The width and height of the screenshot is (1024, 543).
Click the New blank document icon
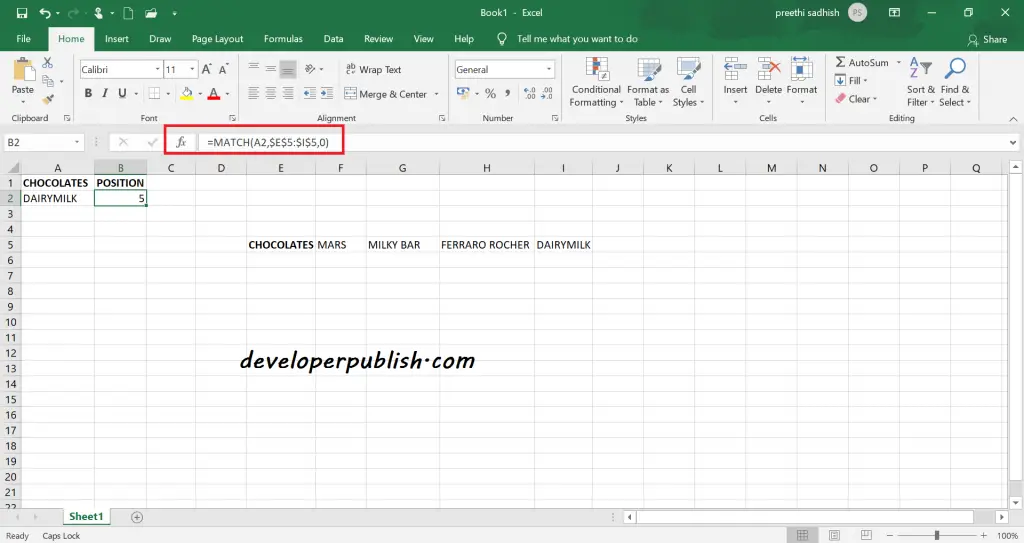[x=128, y=13]
